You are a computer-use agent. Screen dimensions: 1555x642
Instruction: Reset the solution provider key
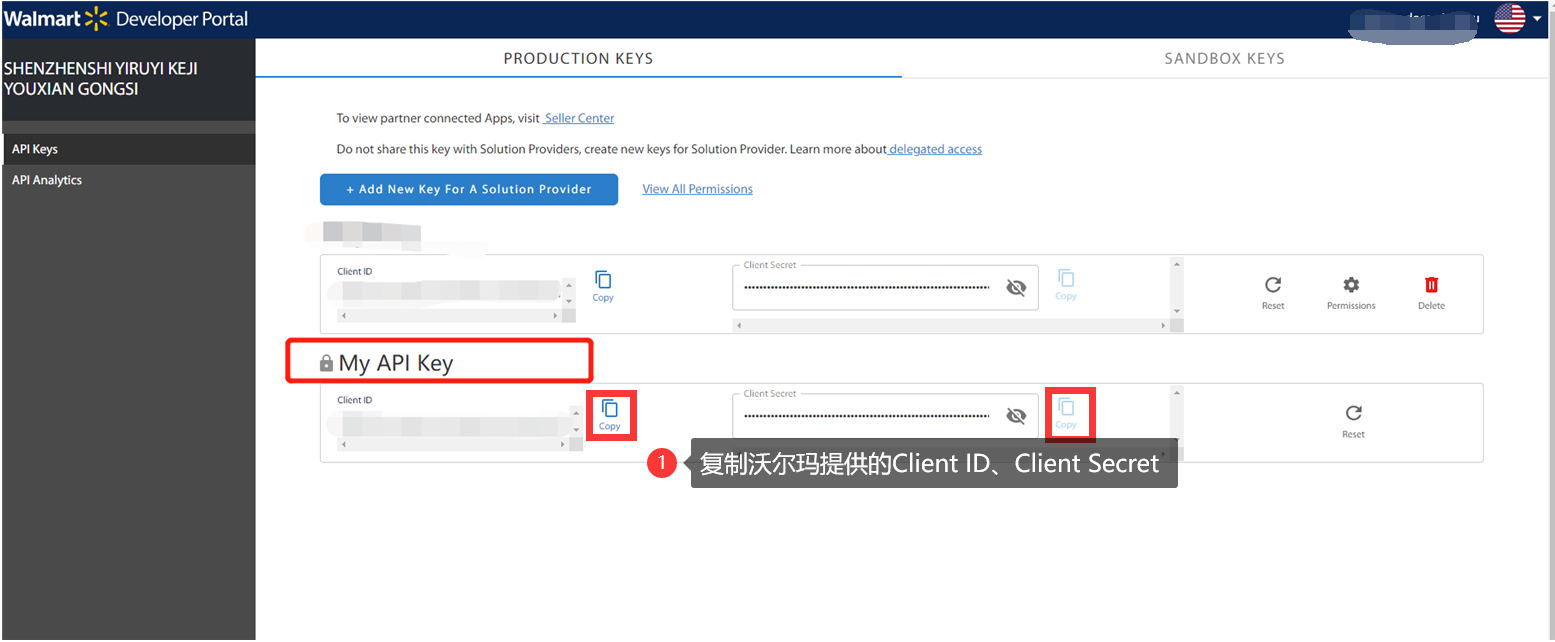pos(1273,293)
